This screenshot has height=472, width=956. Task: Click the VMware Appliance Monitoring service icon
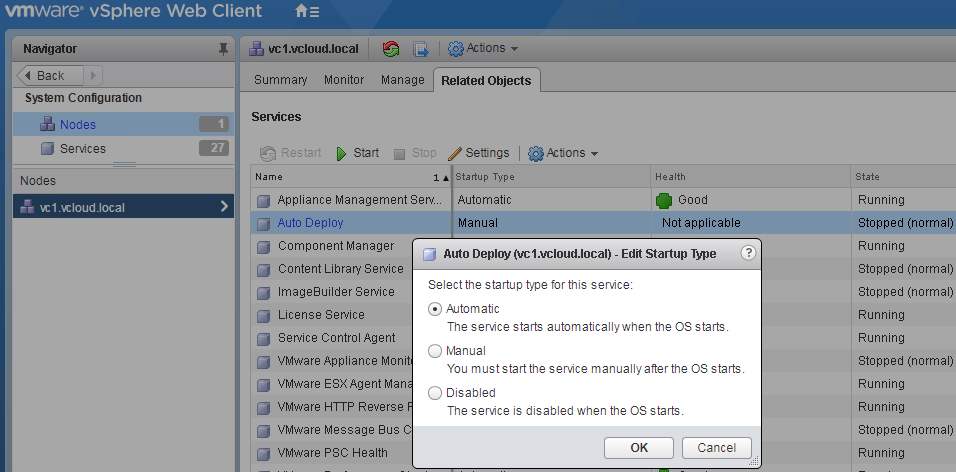263,362
